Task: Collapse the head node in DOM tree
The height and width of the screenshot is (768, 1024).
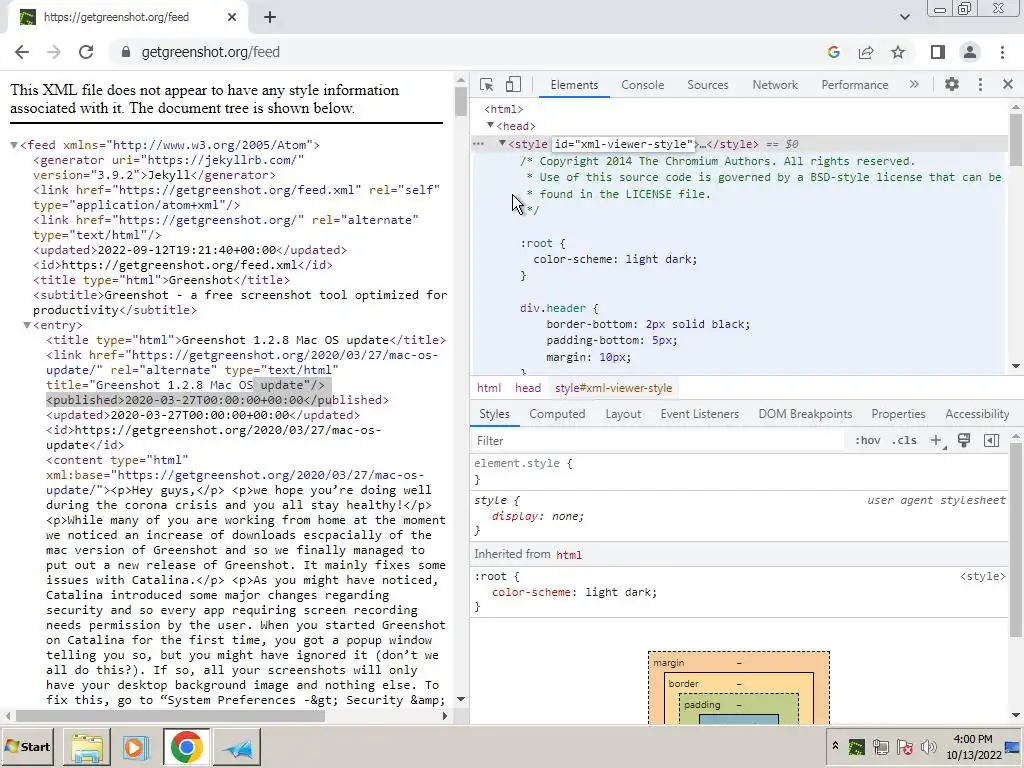Action: 490,125
